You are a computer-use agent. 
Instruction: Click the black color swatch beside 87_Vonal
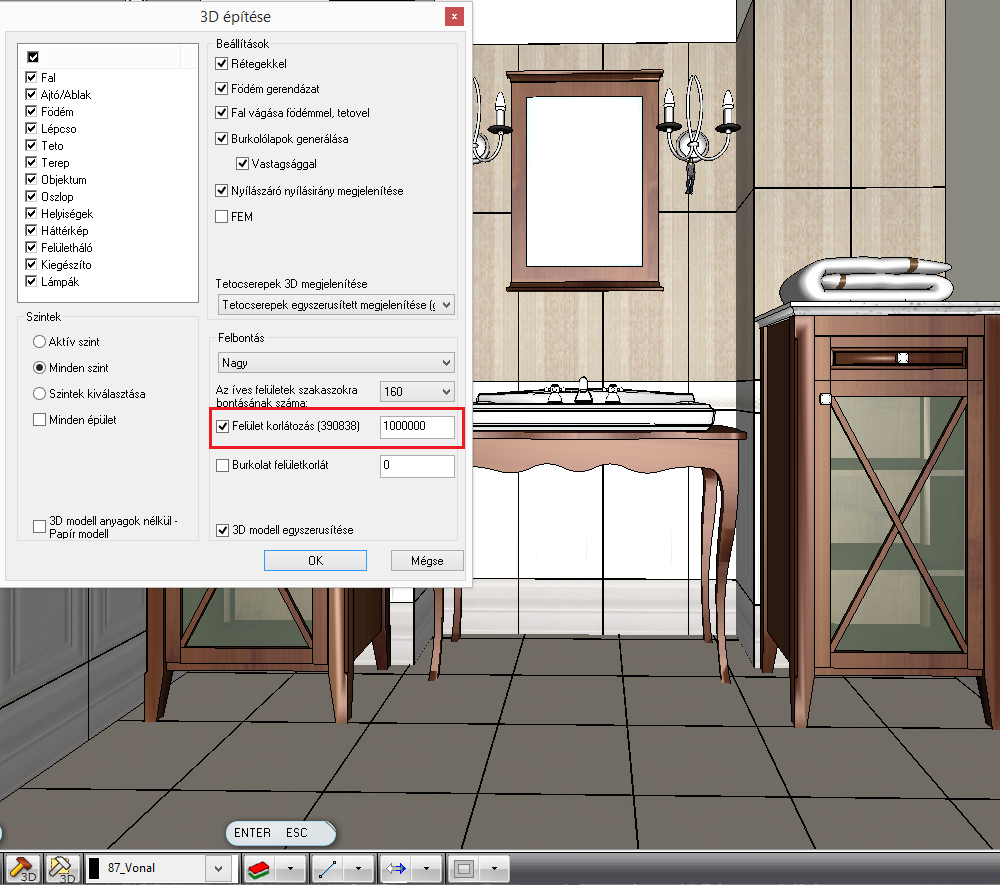(94, 868)
